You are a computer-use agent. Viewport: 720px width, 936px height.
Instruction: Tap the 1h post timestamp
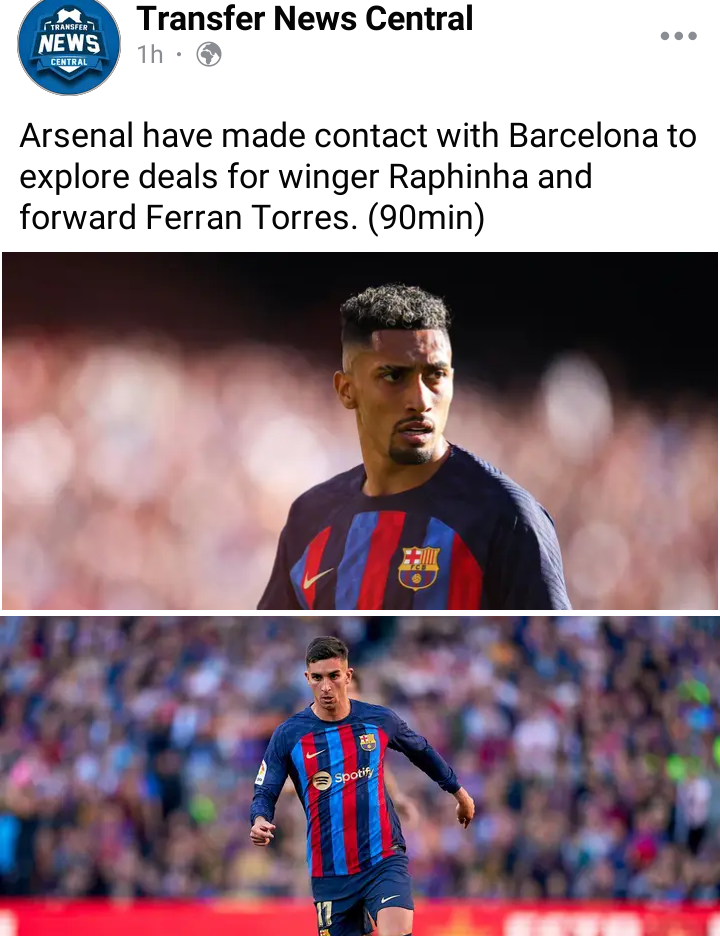tap(150, 54)
